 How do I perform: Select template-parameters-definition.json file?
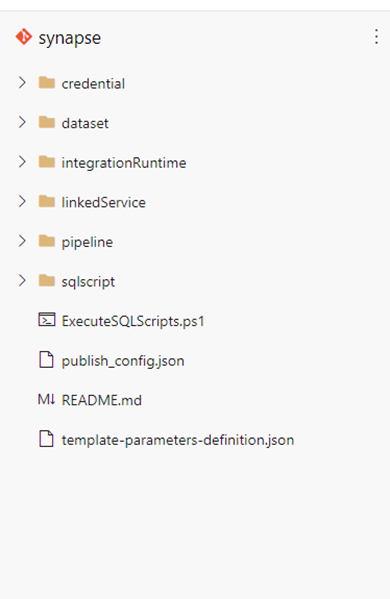click(178, 440)
